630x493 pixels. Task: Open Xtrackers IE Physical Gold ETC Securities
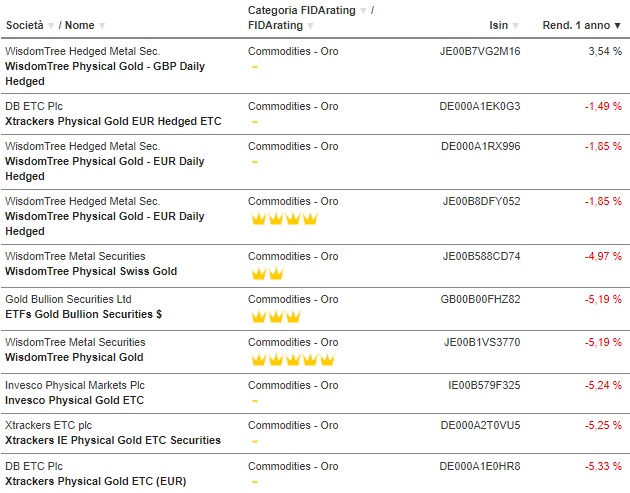click(113, 440)
